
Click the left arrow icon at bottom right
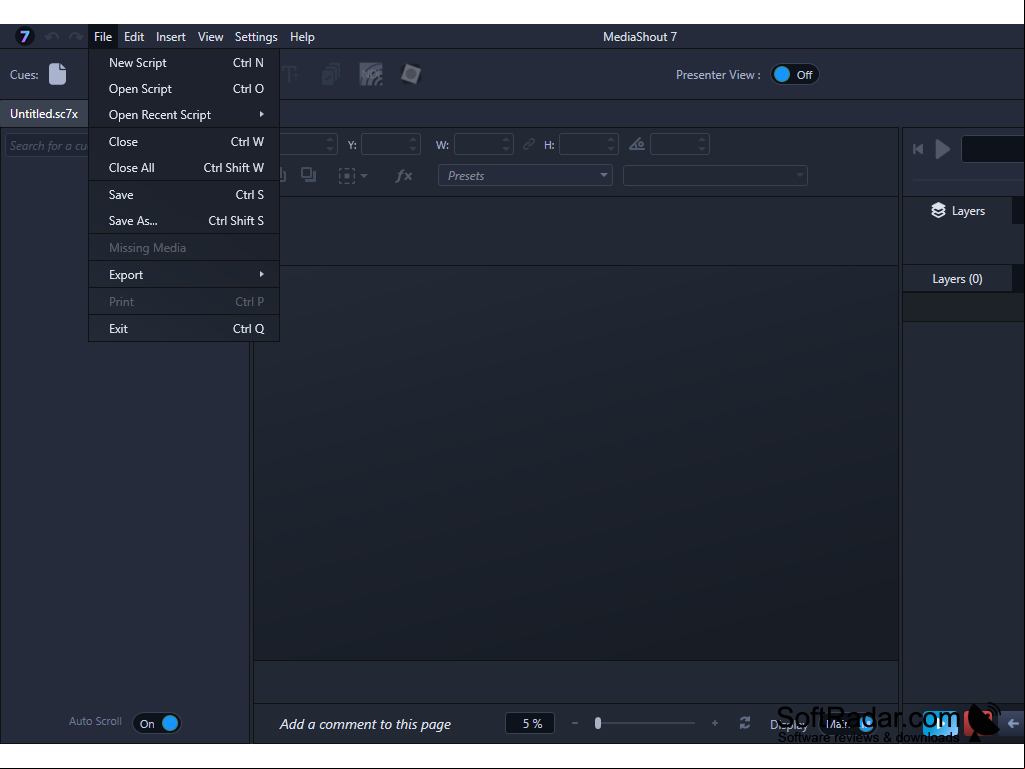(1013, 723)
